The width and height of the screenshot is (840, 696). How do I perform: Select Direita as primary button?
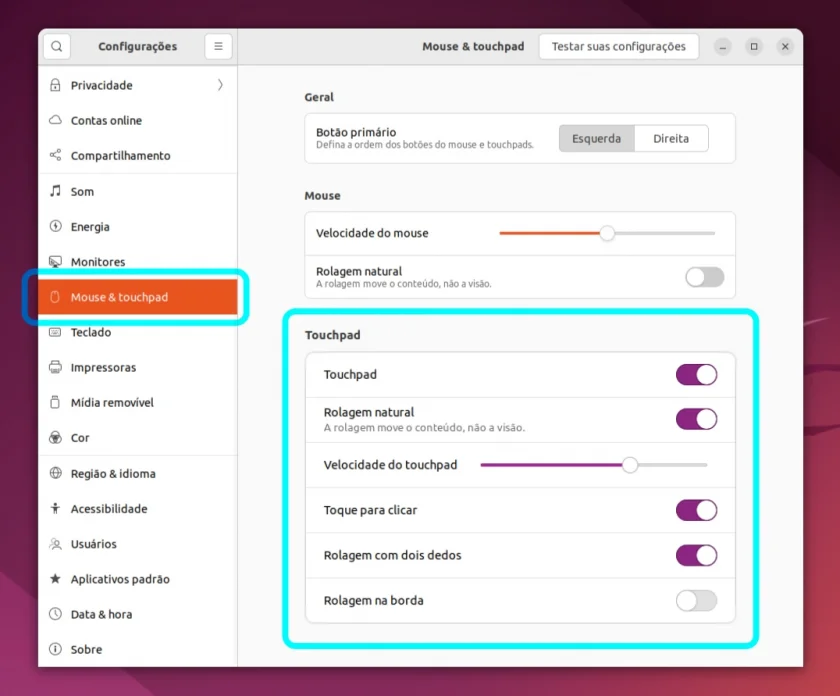[671, 139]
